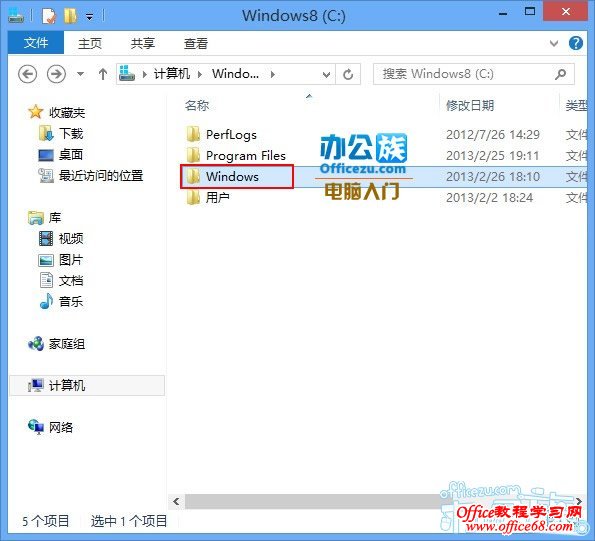Select 库 in the navigation pane
Image resolution: width=595 pixels, height=541 pixels.
pos(55,218)
